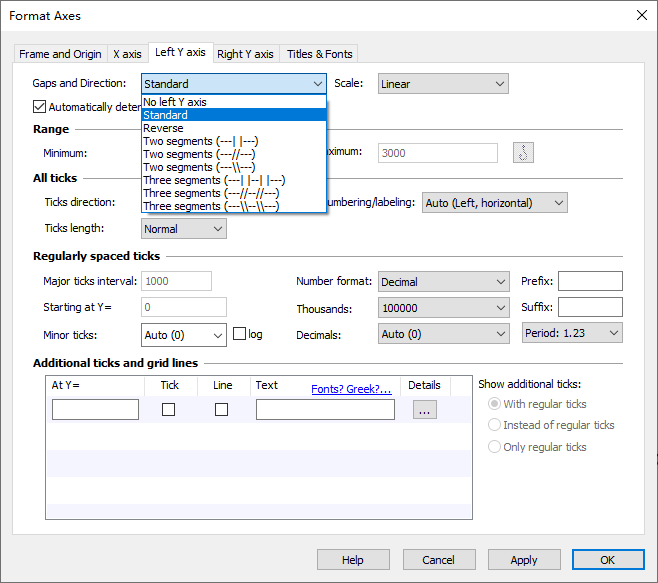Click the Maximum 3000 field
This screenshot has height=583, width=658.
[x=438, y=153]
